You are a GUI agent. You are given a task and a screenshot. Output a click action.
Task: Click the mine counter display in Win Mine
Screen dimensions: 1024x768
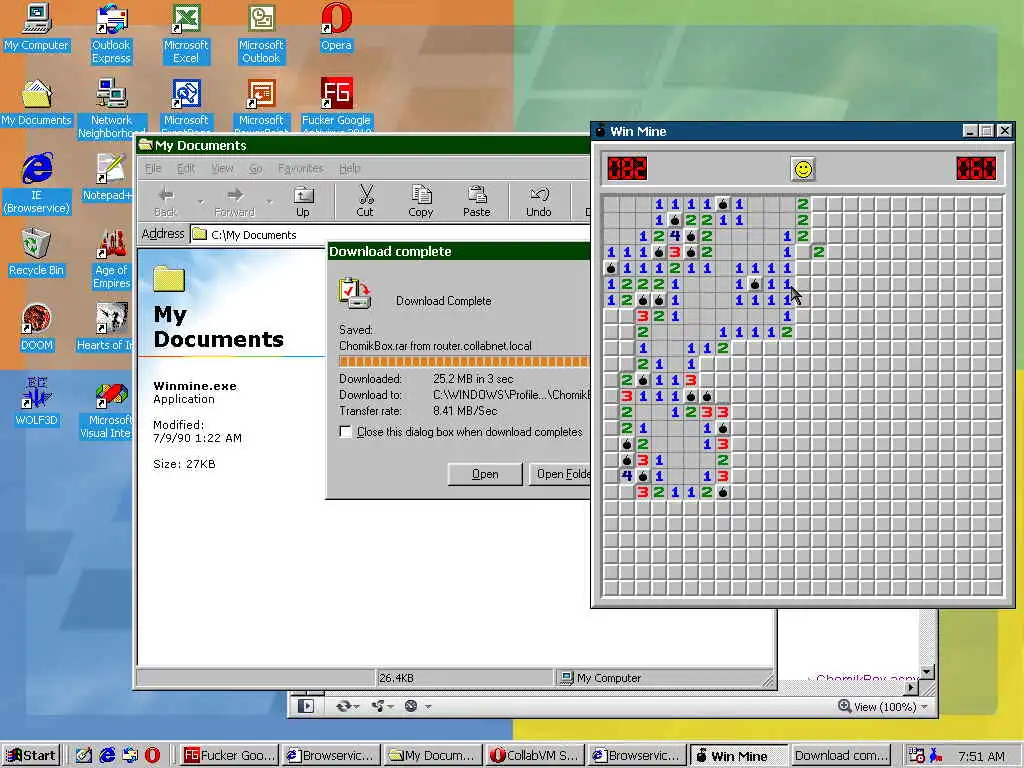point(627,168)
